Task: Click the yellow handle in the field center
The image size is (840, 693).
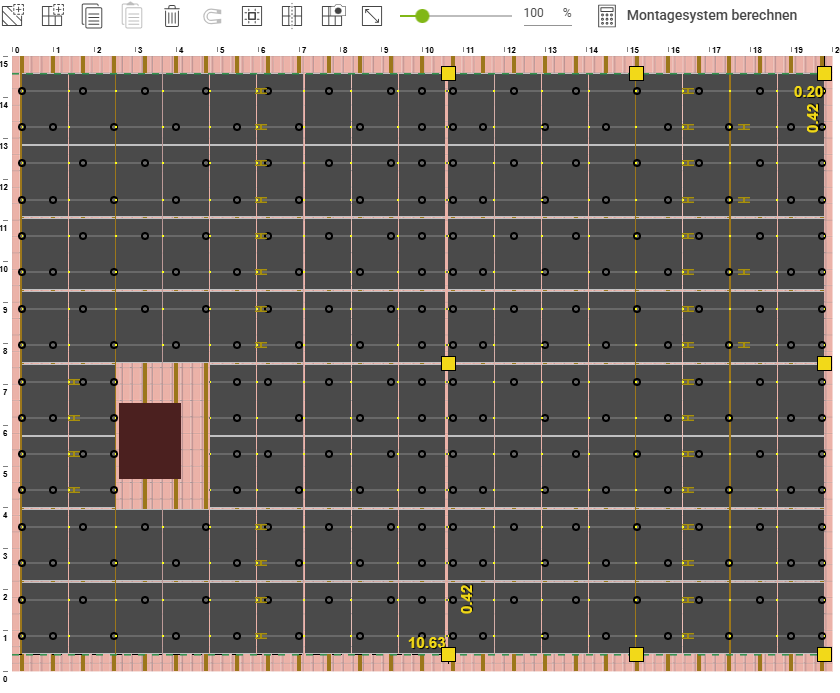Action: (448, 363)
